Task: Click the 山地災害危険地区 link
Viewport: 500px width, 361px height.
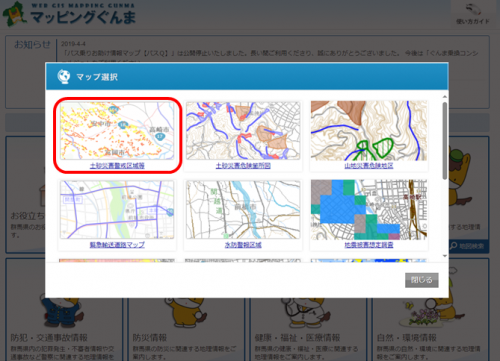Action: (x=369, y=166)
